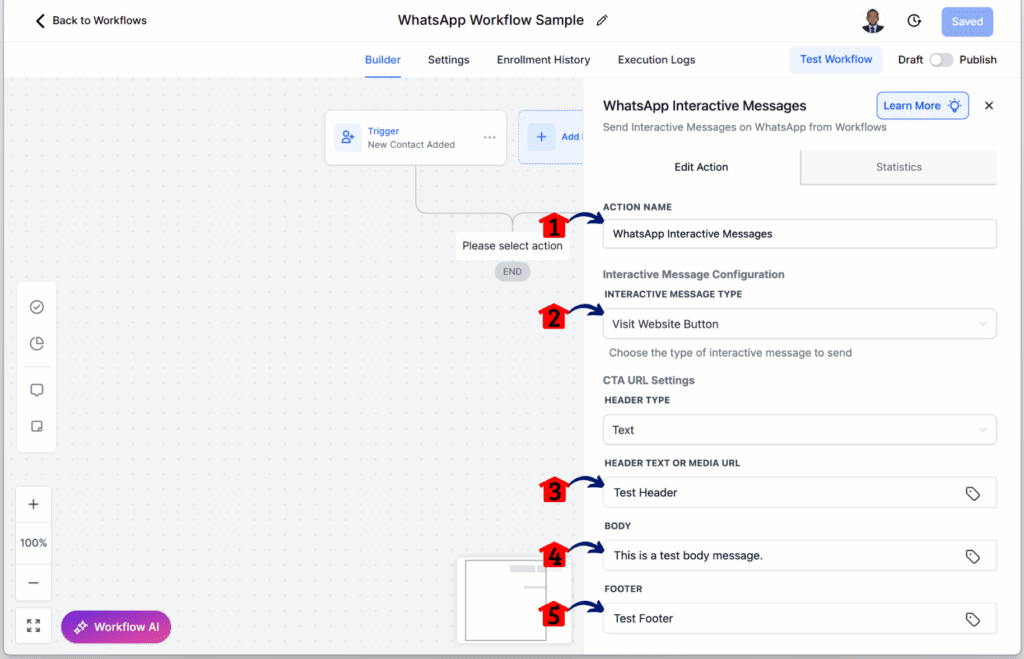Image resolution: width=1024 pixels, height=659 pixels.
Task: Click the New Contact Added trigger card
Action: pyautogui.click(x=415, y=138)
